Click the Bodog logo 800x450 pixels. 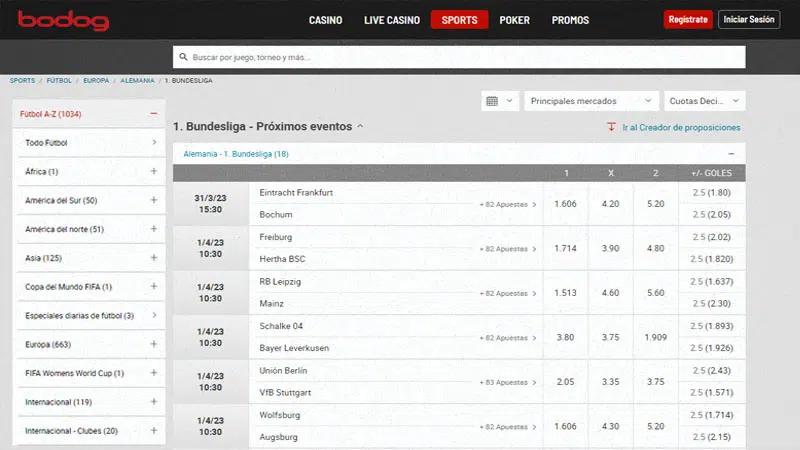point(63,20)
